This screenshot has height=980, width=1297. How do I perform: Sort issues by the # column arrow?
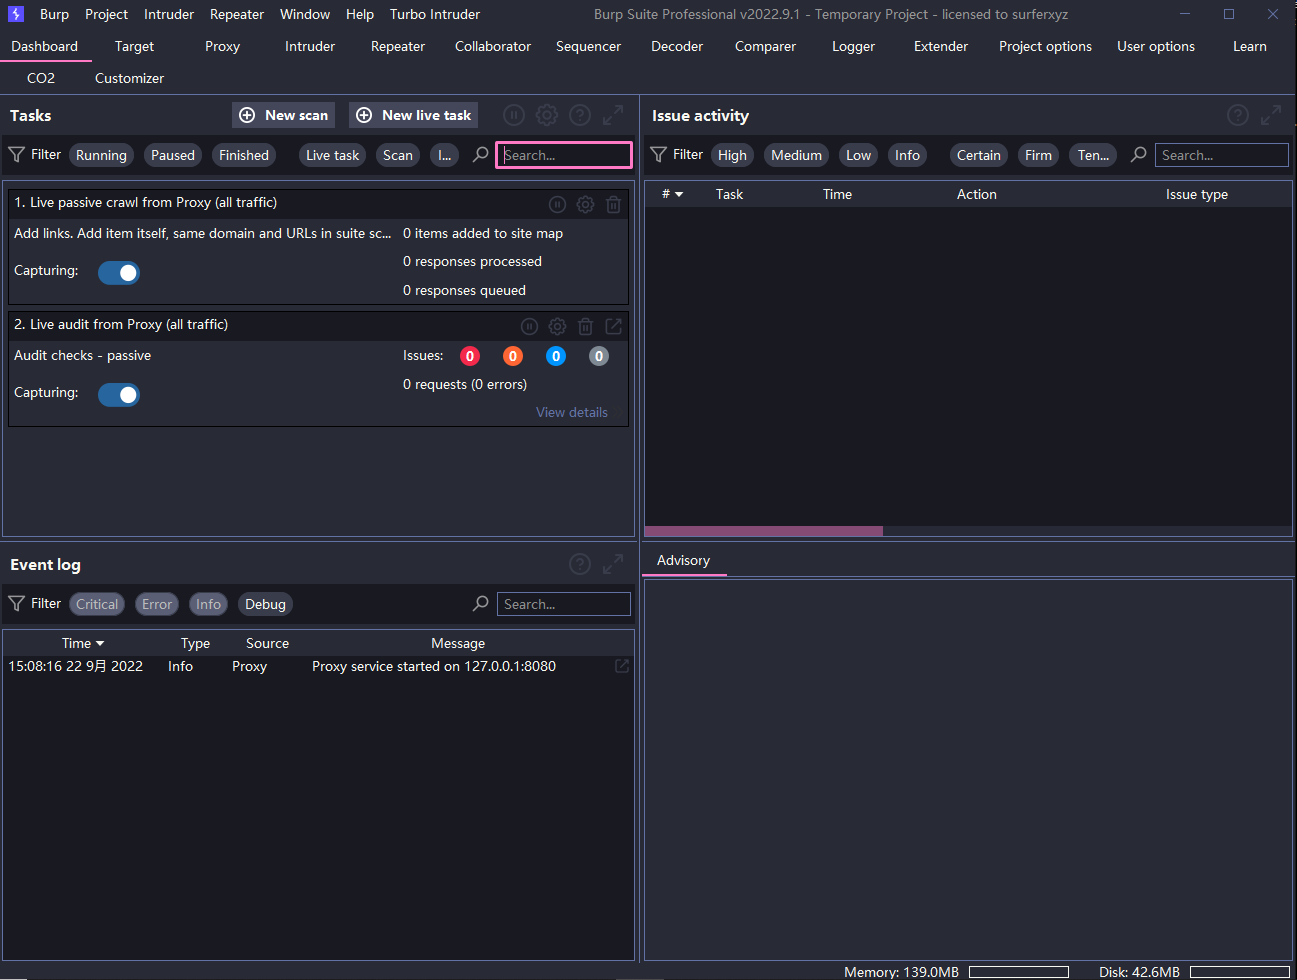coord(679,194)
